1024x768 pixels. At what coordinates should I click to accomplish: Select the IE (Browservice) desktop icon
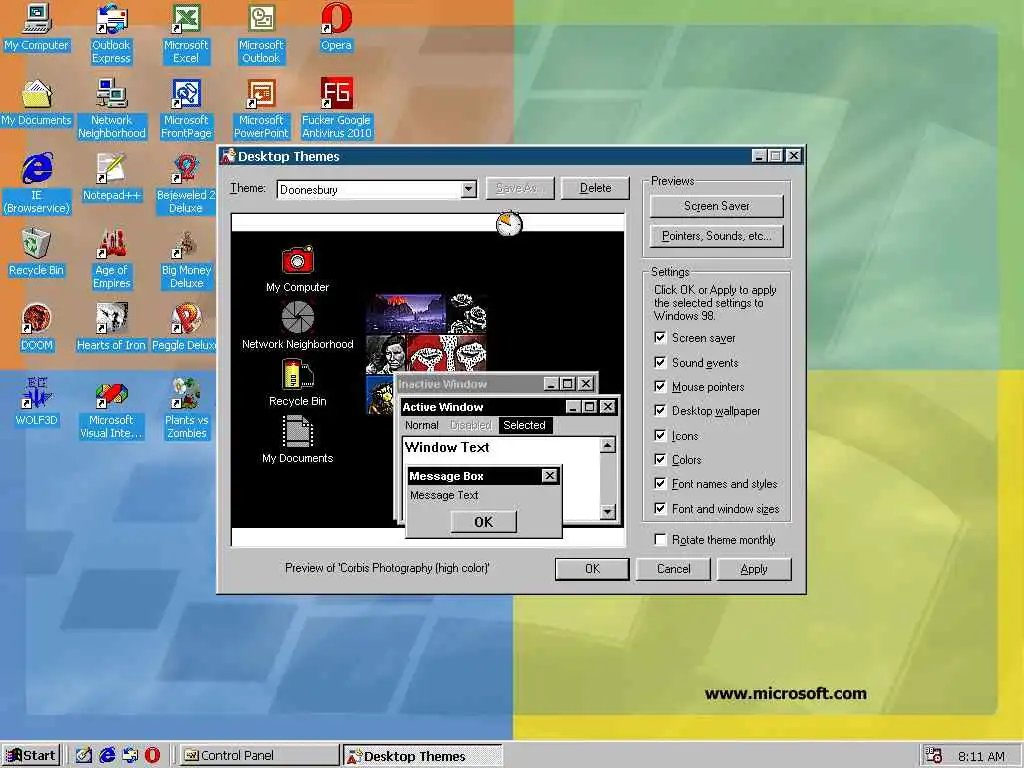[37, 184]
